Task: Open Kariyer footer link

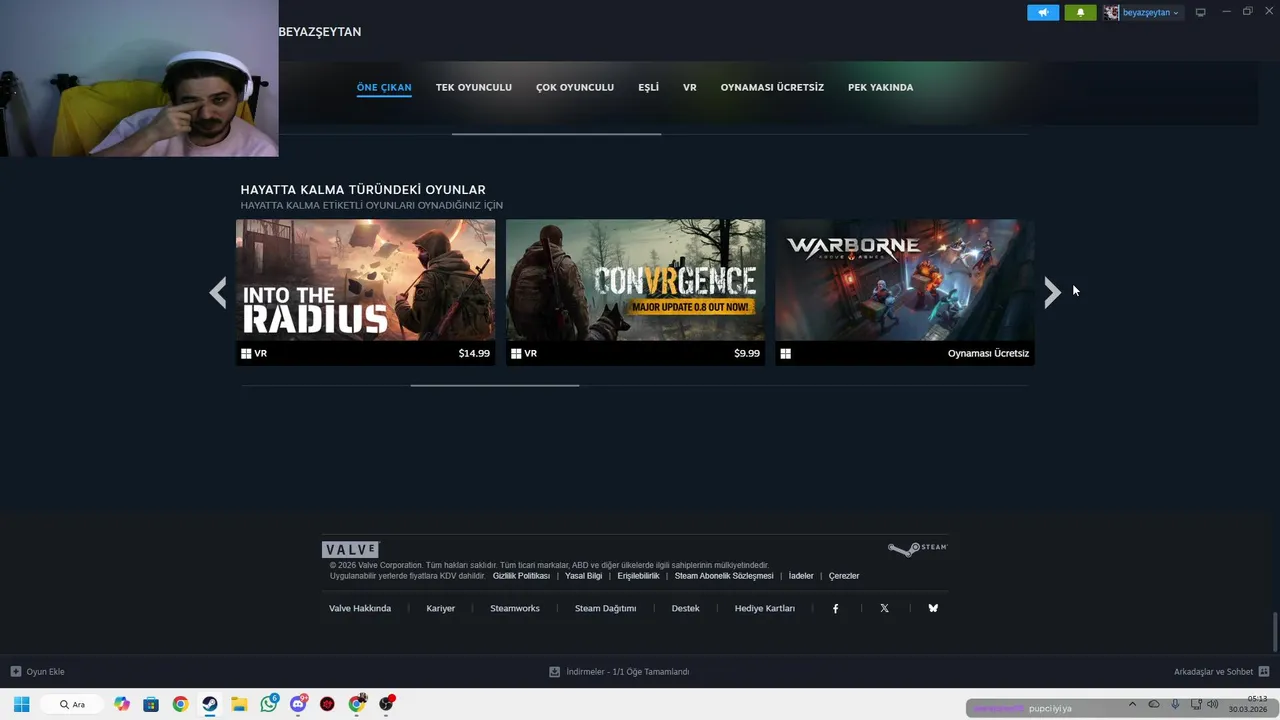Action: tap(441, 608)
